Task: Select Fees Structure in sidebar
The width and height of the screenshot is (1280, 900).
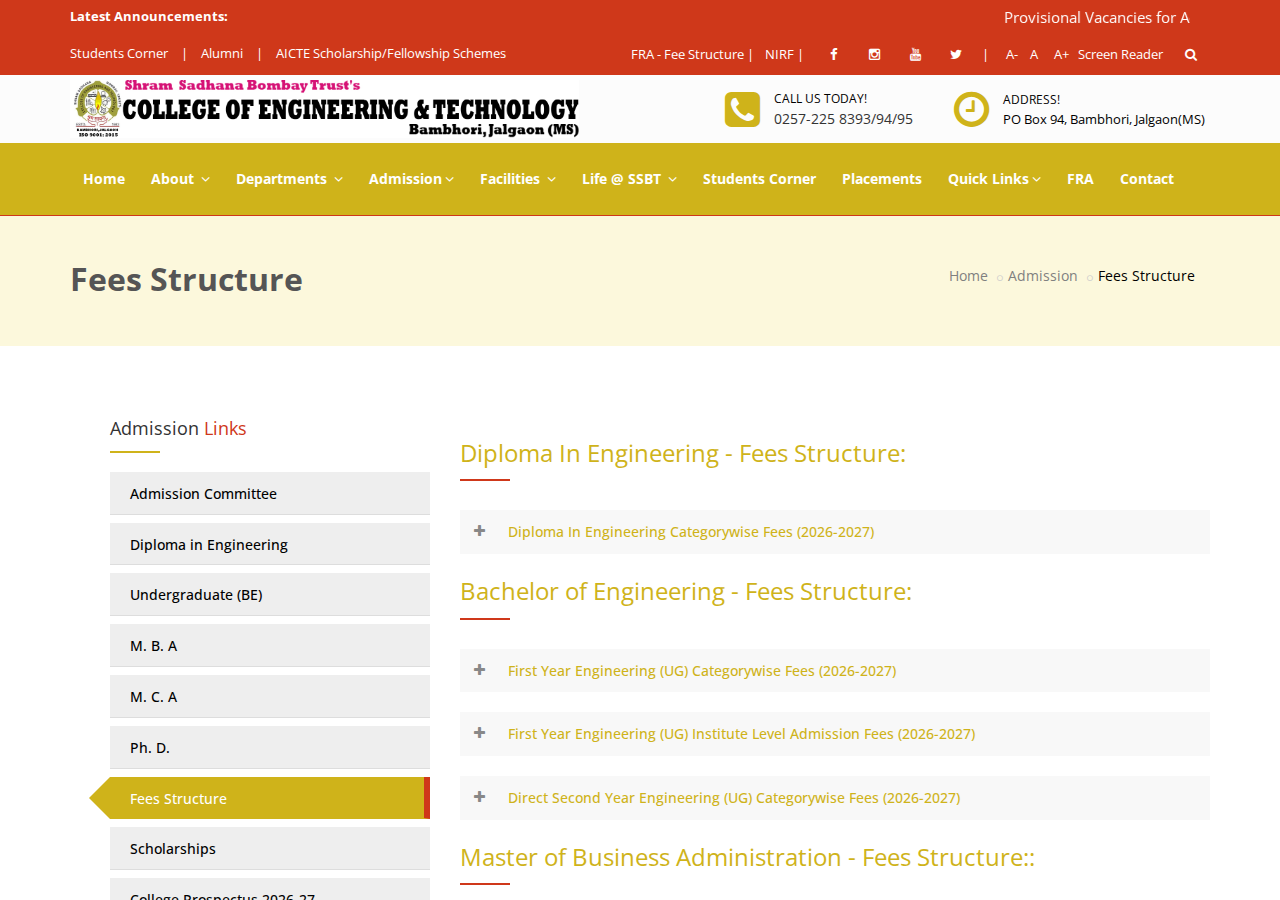Action: pos(270,798)
